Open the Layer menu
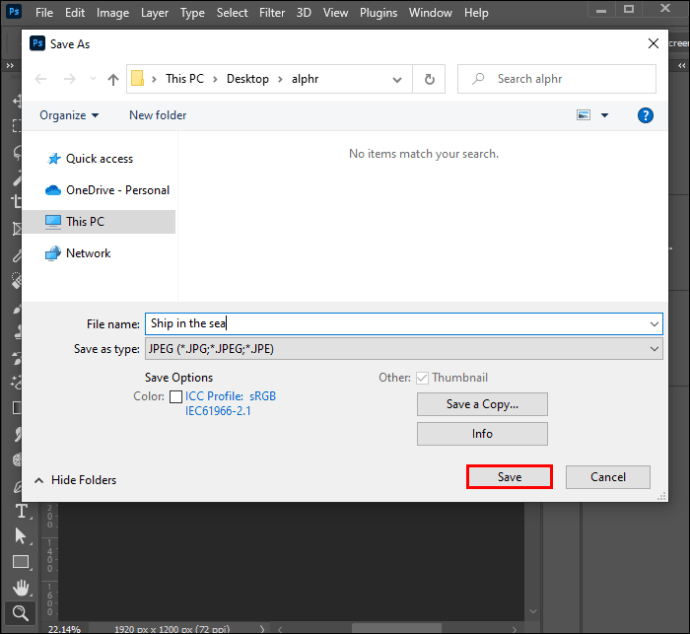Image resolution: width=690 pixels, height=634 pixels. click(x=154, y=13)
